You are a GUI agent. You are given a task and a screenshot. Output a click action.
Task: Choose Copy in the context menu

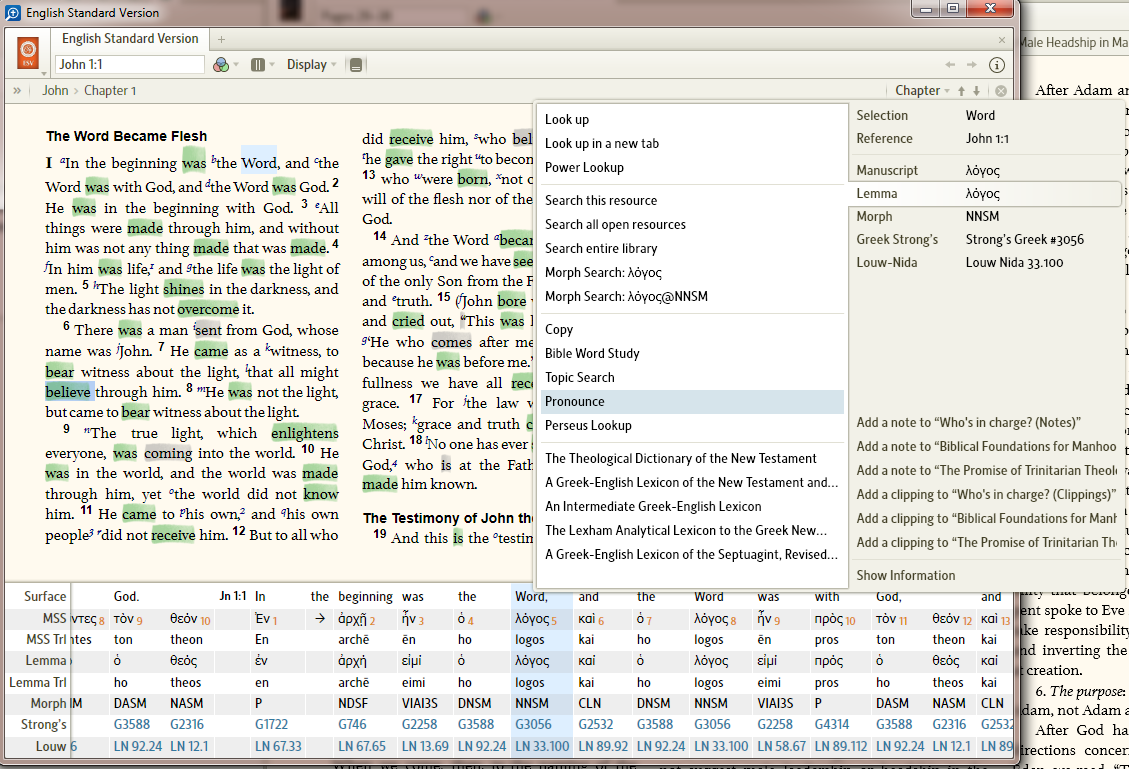(692, 329)
